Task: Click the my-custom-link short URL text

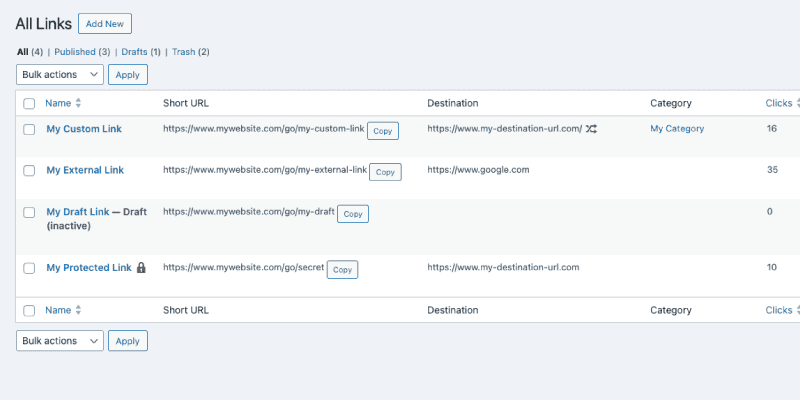Action: 264,129
